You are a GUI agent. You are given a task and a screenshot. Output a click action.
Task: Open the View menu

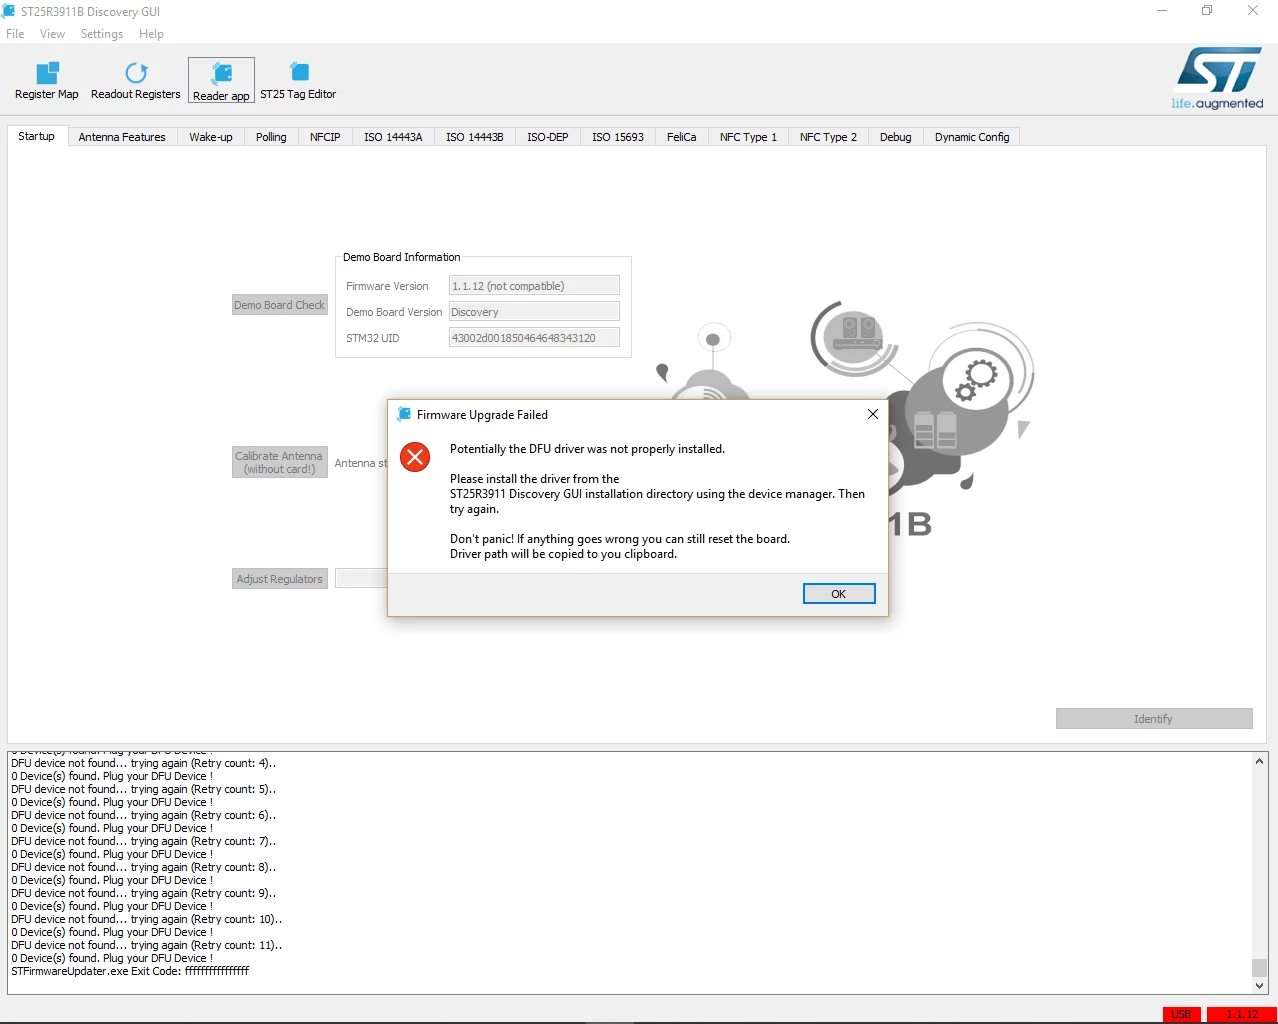(52, 34)
